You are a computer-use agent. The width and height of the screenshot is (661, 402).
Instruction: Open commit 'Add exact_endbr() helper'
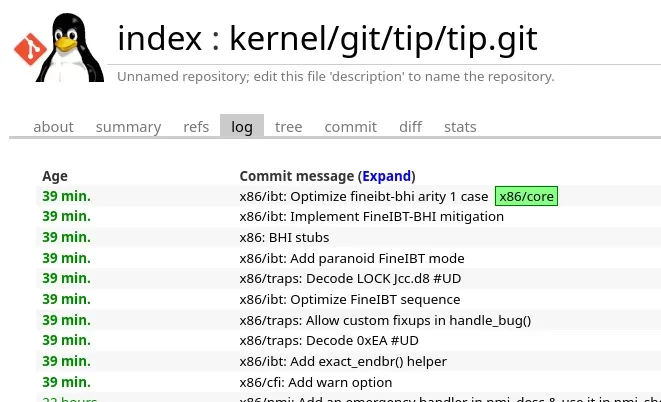(343, 361)
